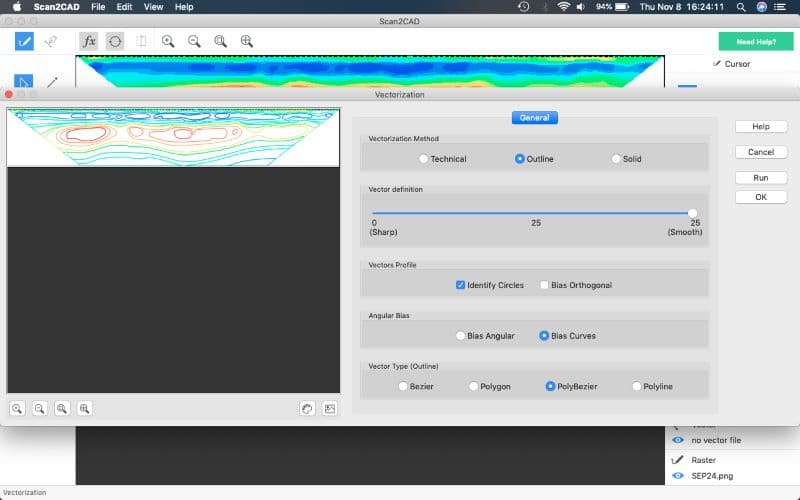Click the circular vectorize icon beside fx
The width and height of the screenshot is (800, 500).
tap(115, 41)
